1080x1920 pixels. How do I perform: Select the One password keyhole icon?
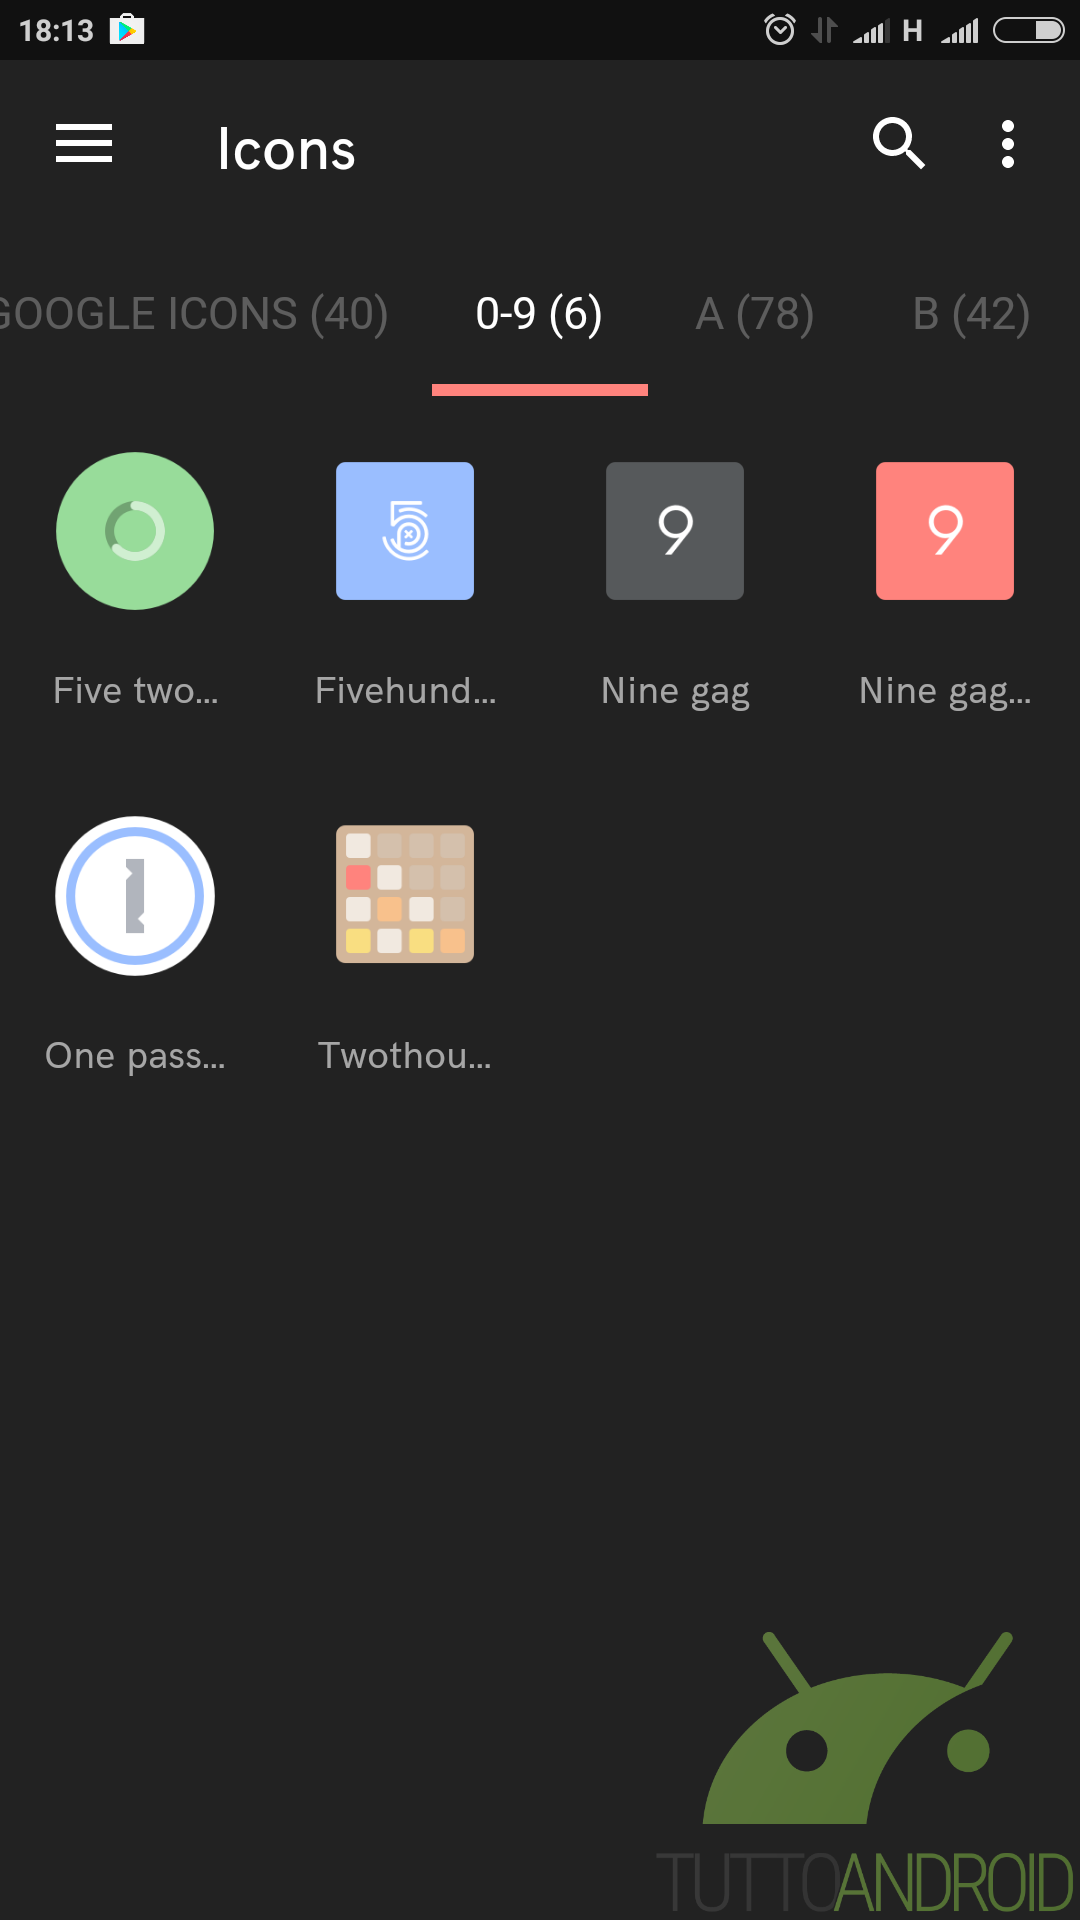pos(135,896)
